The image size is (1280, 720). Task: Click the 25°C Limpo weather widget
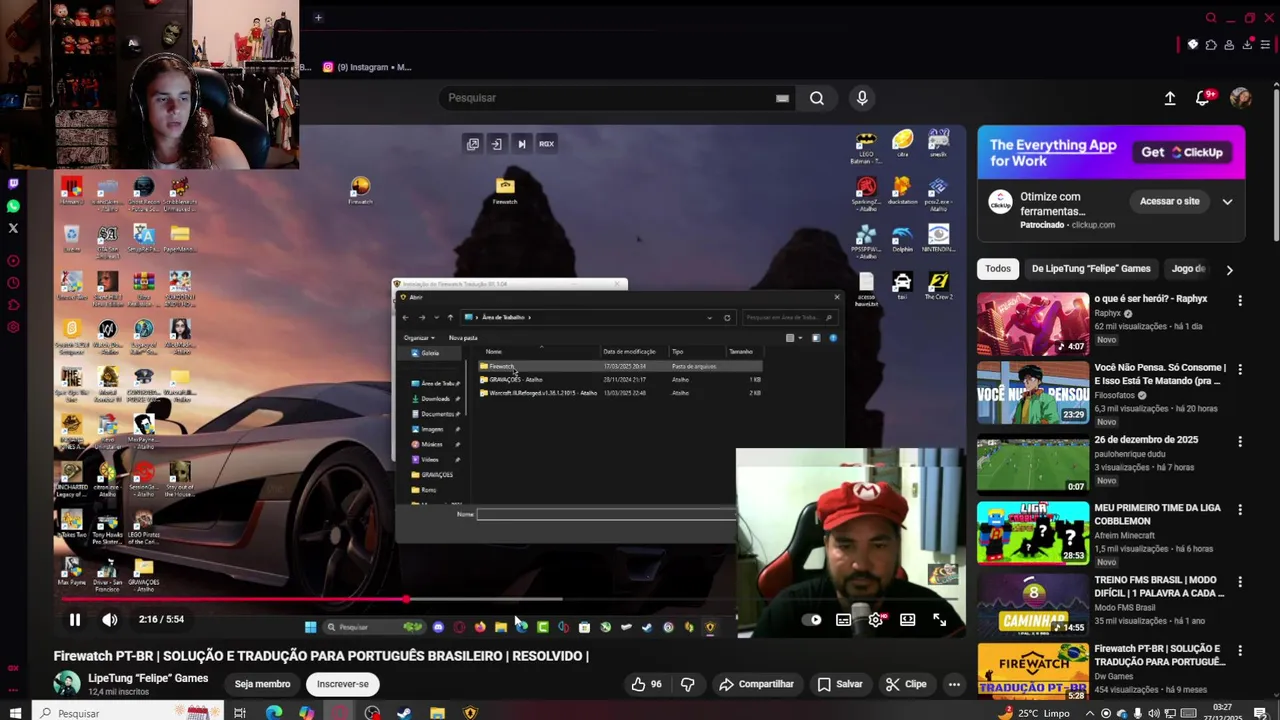pyautogui.click(x=1033, y=713)
